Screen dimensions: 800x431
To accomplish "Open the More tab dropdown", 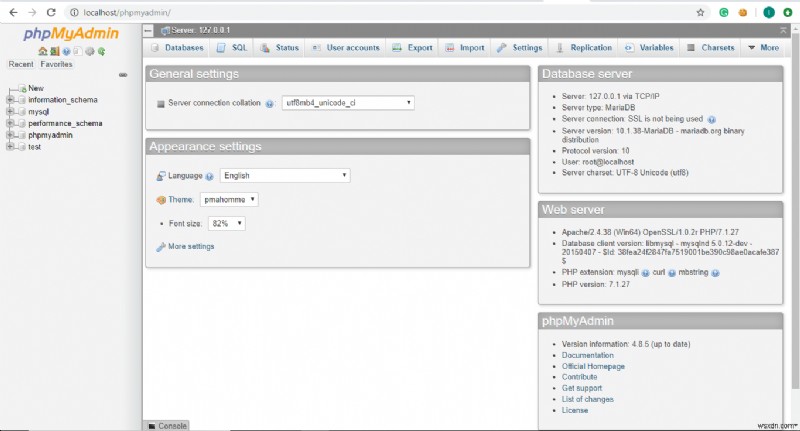I will pos(763,47).
